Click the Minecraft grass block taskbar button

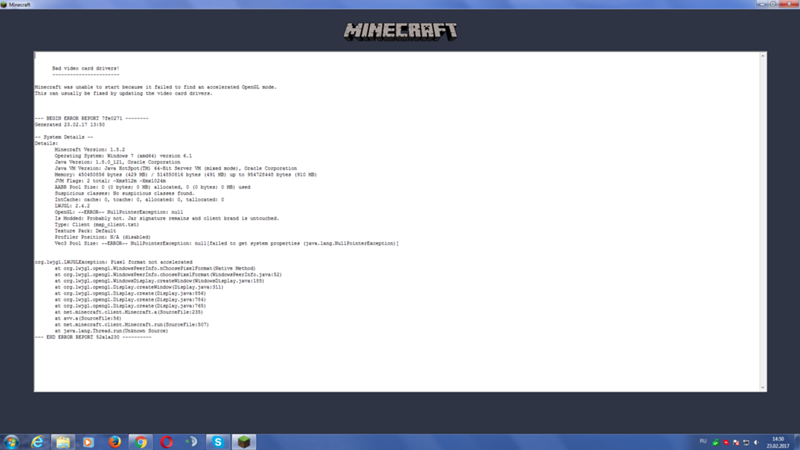pos(244,442)
